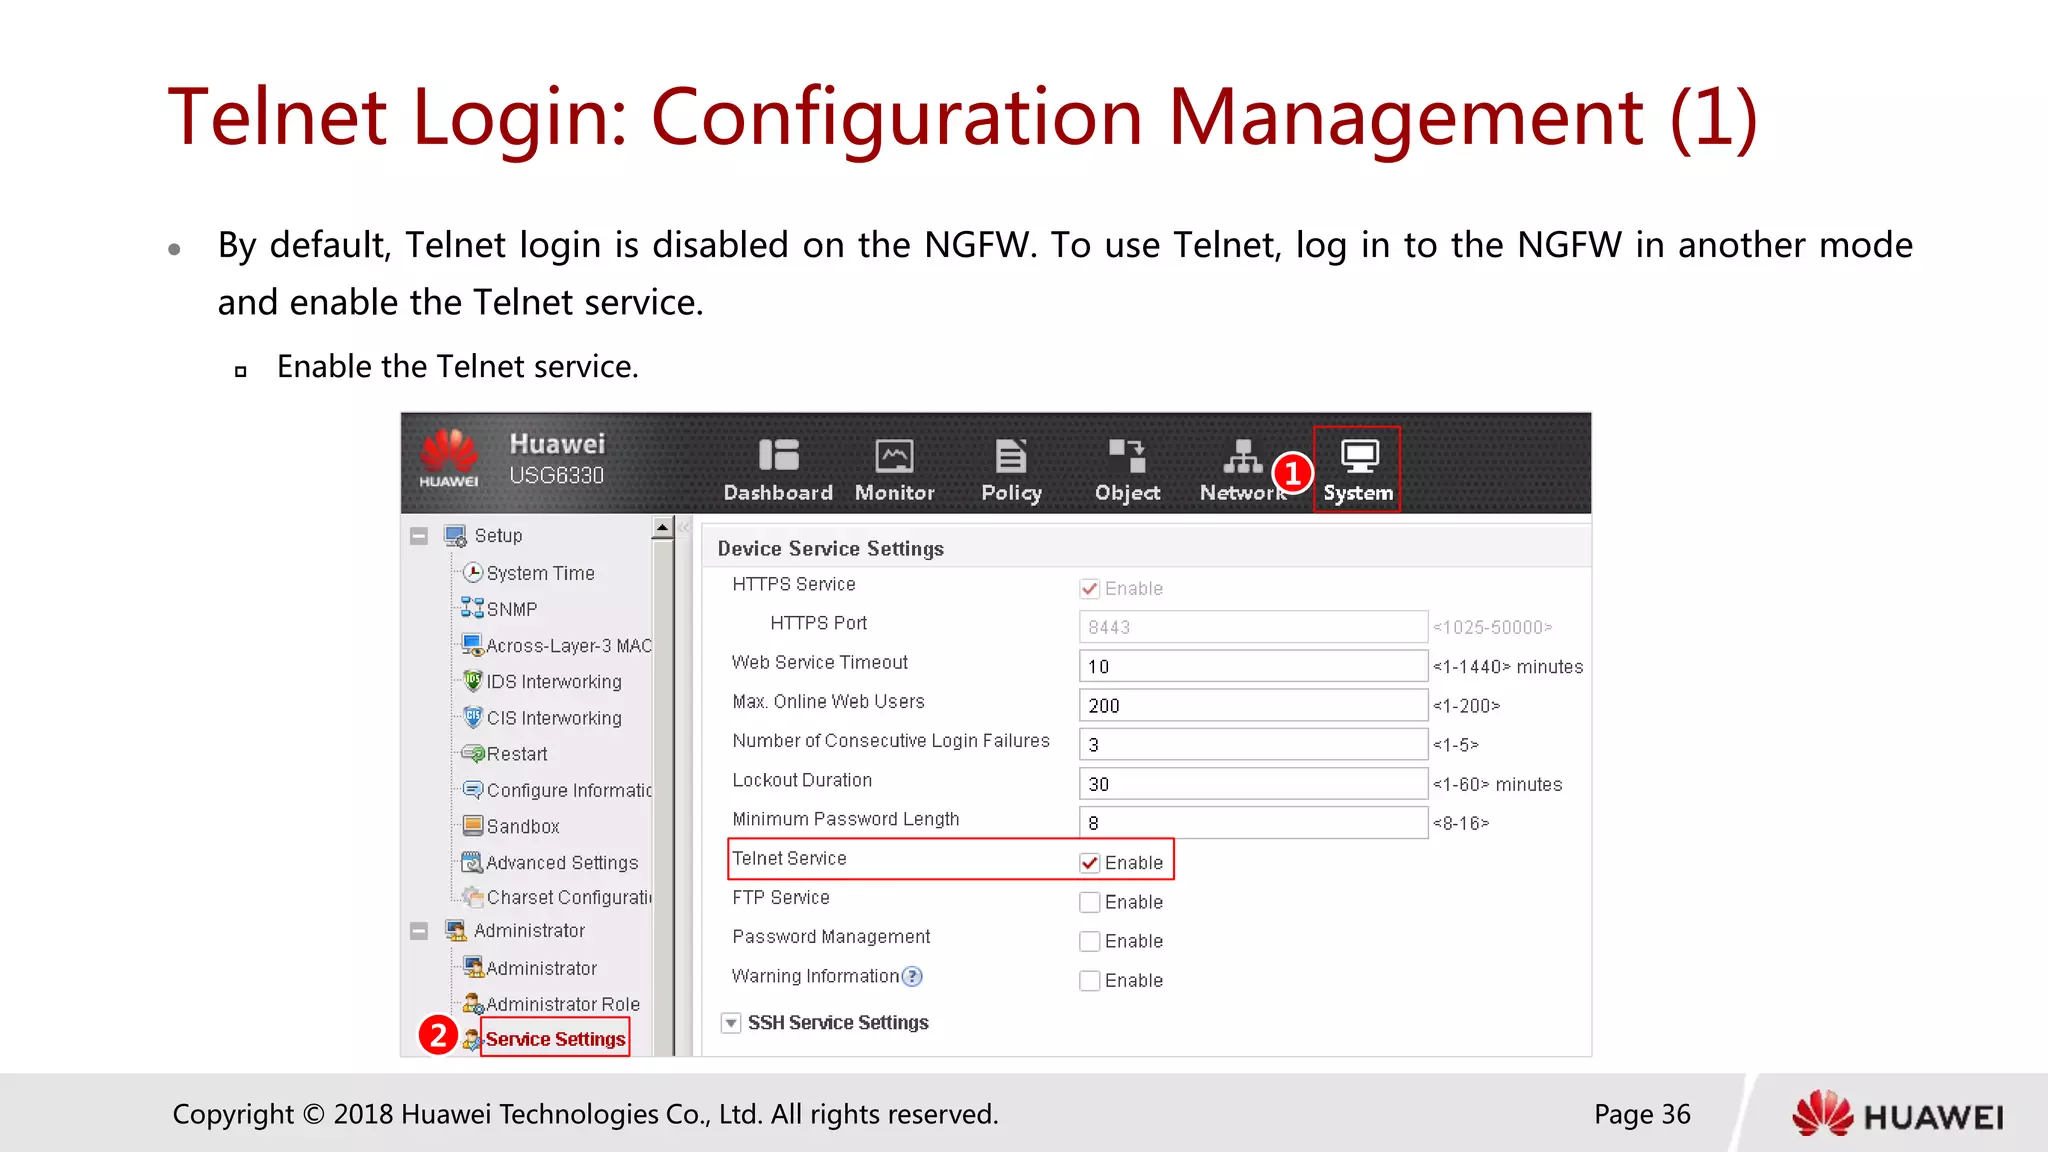The image size is (2048, 1152).
Task: Collapse the Administrator tree node
Action: tap(419, 931)
